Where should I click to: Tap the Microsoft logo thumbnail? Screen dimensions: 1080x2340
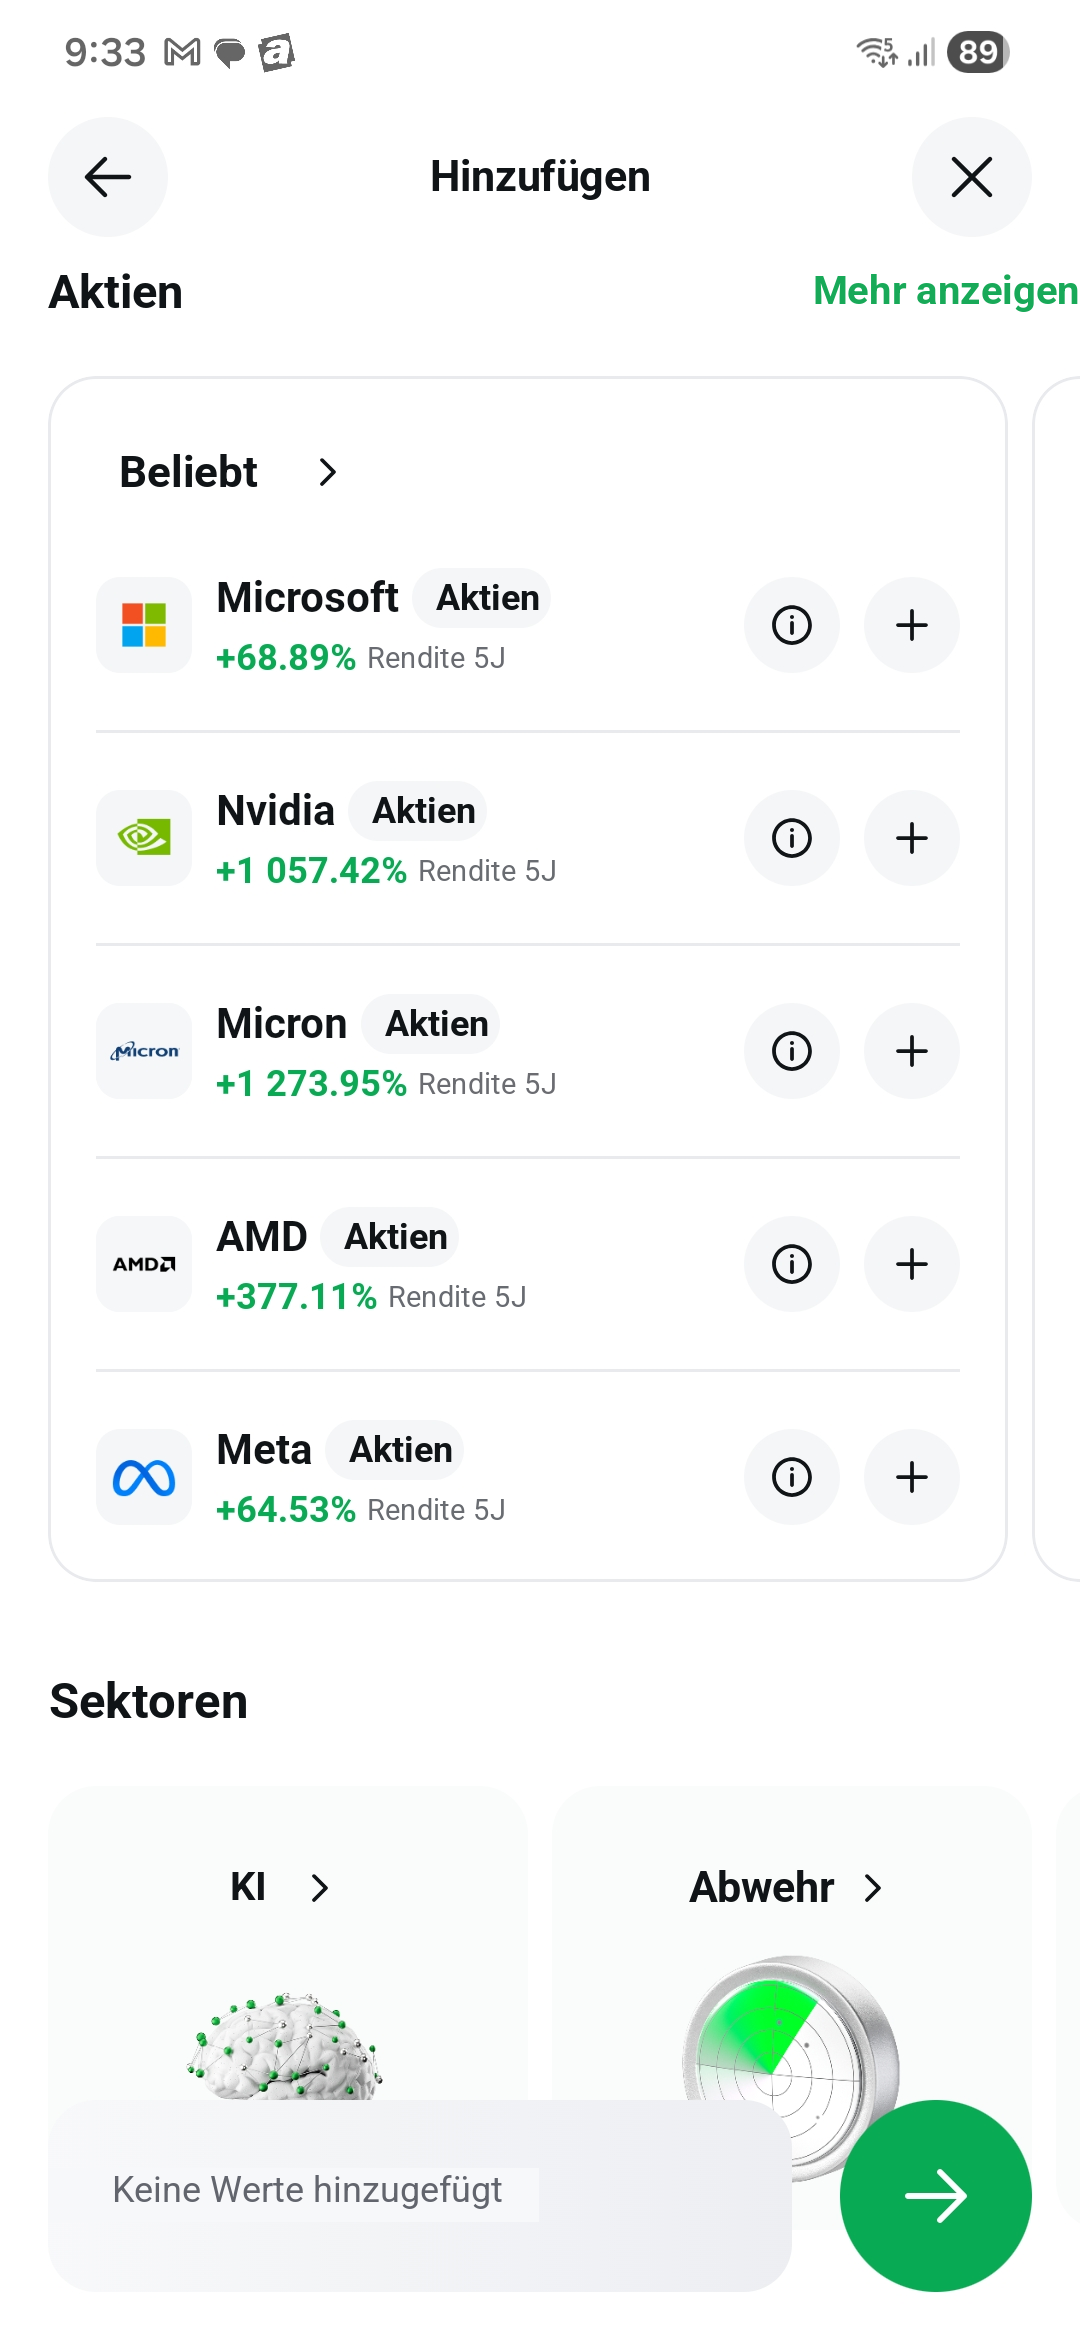pyautogui.click(x=144, y=625)
